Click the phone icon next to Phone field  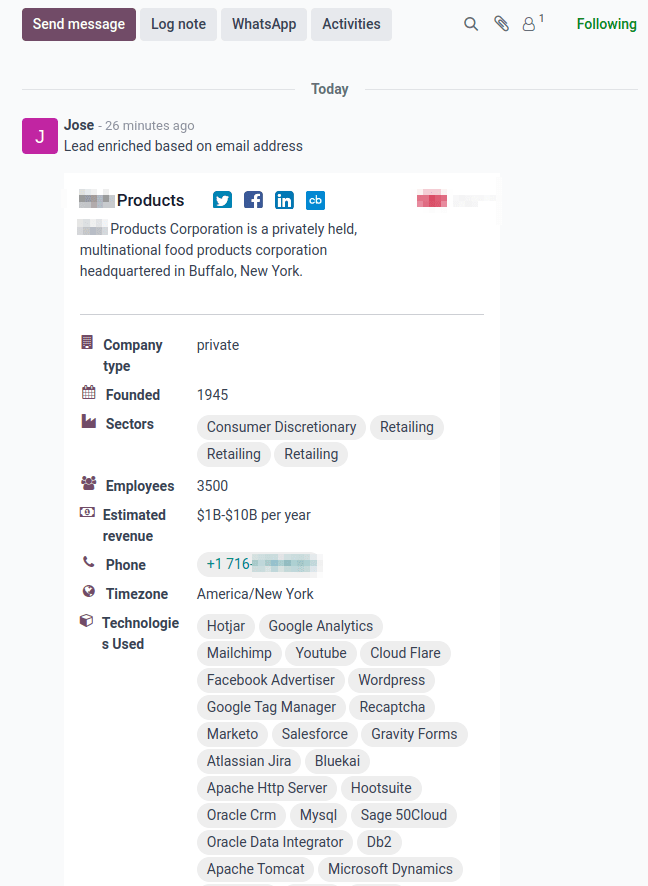point(88,562)
